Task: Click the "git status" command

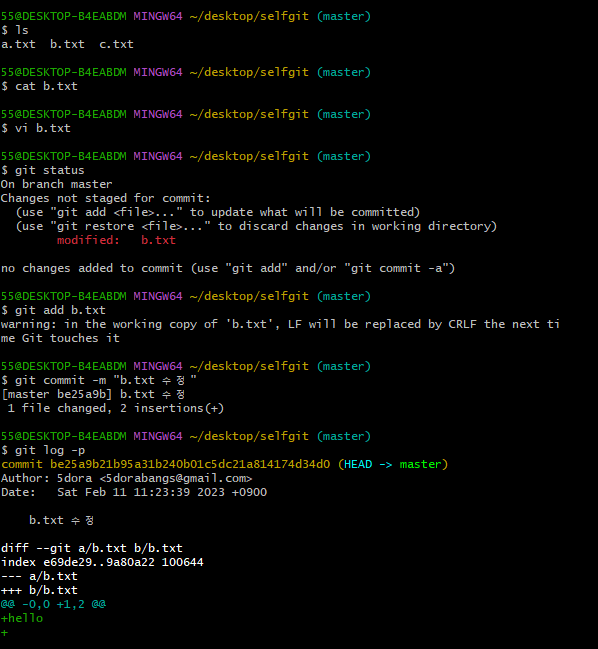Action: click(x=50, y=170)
